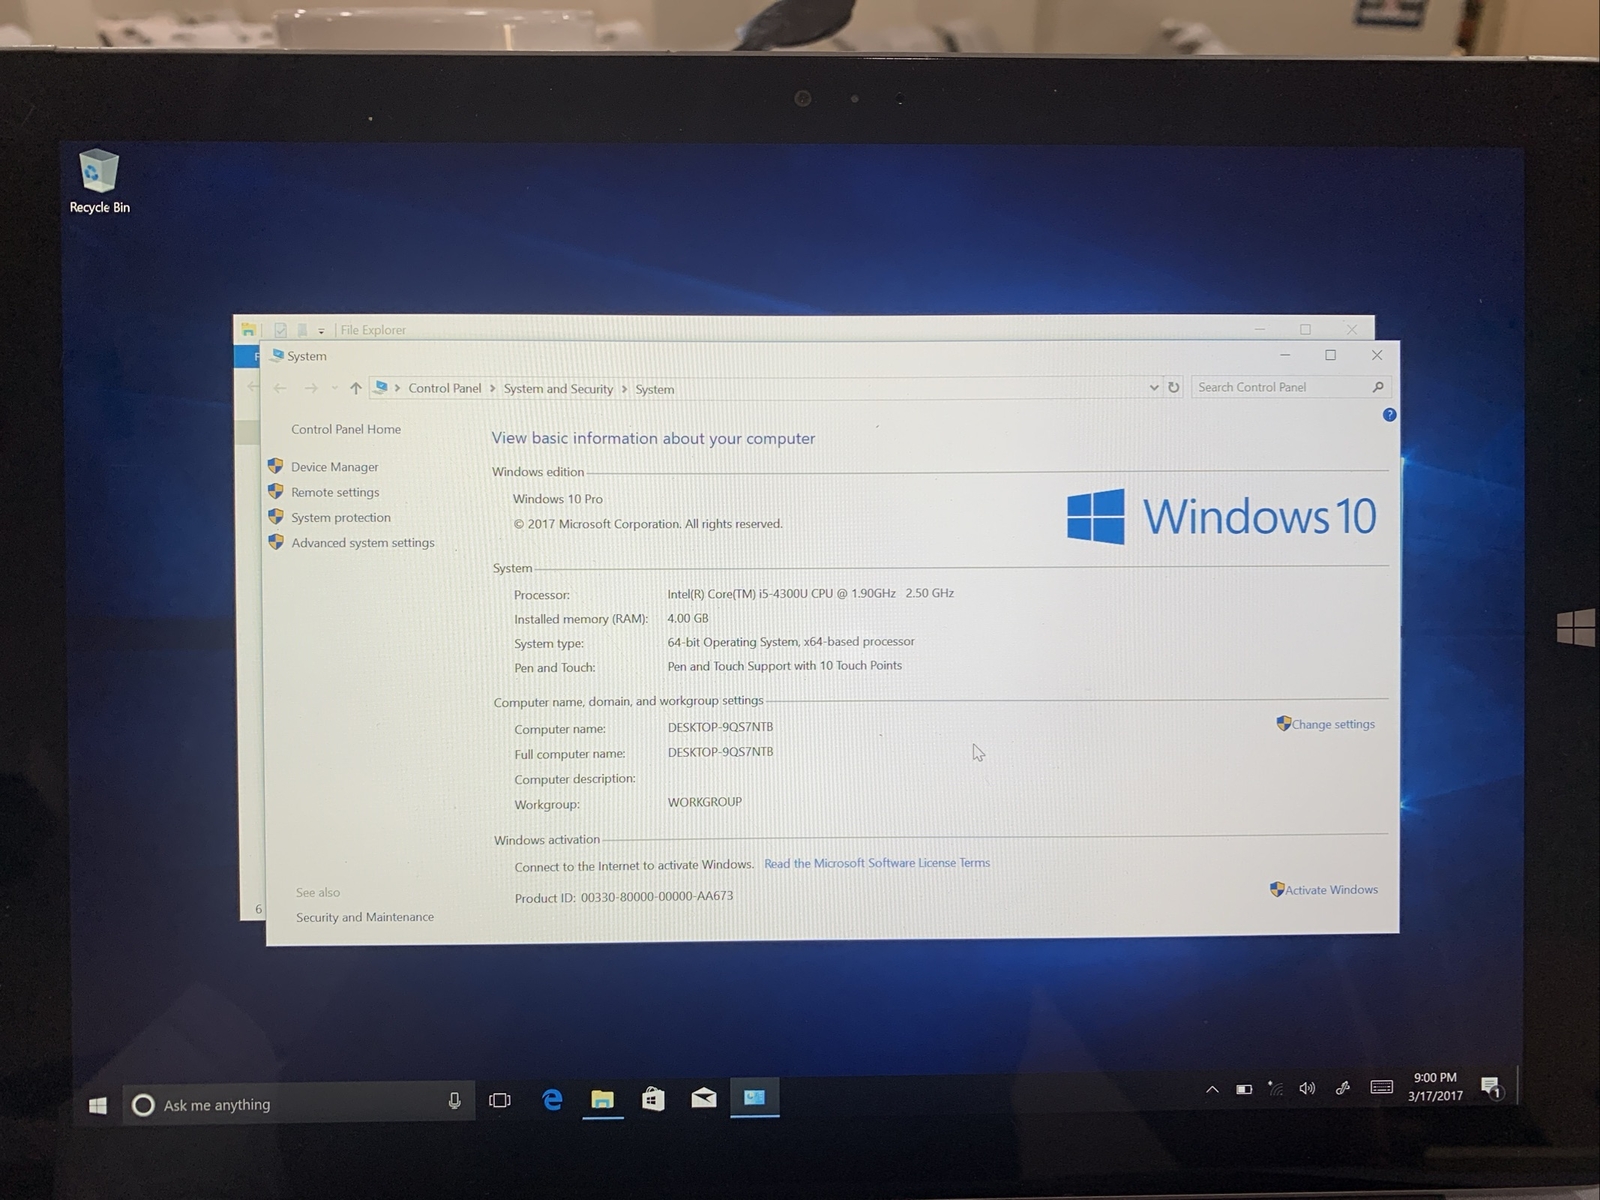
Task: Select System in the address breadcrumb
Action: click(655, 389)
